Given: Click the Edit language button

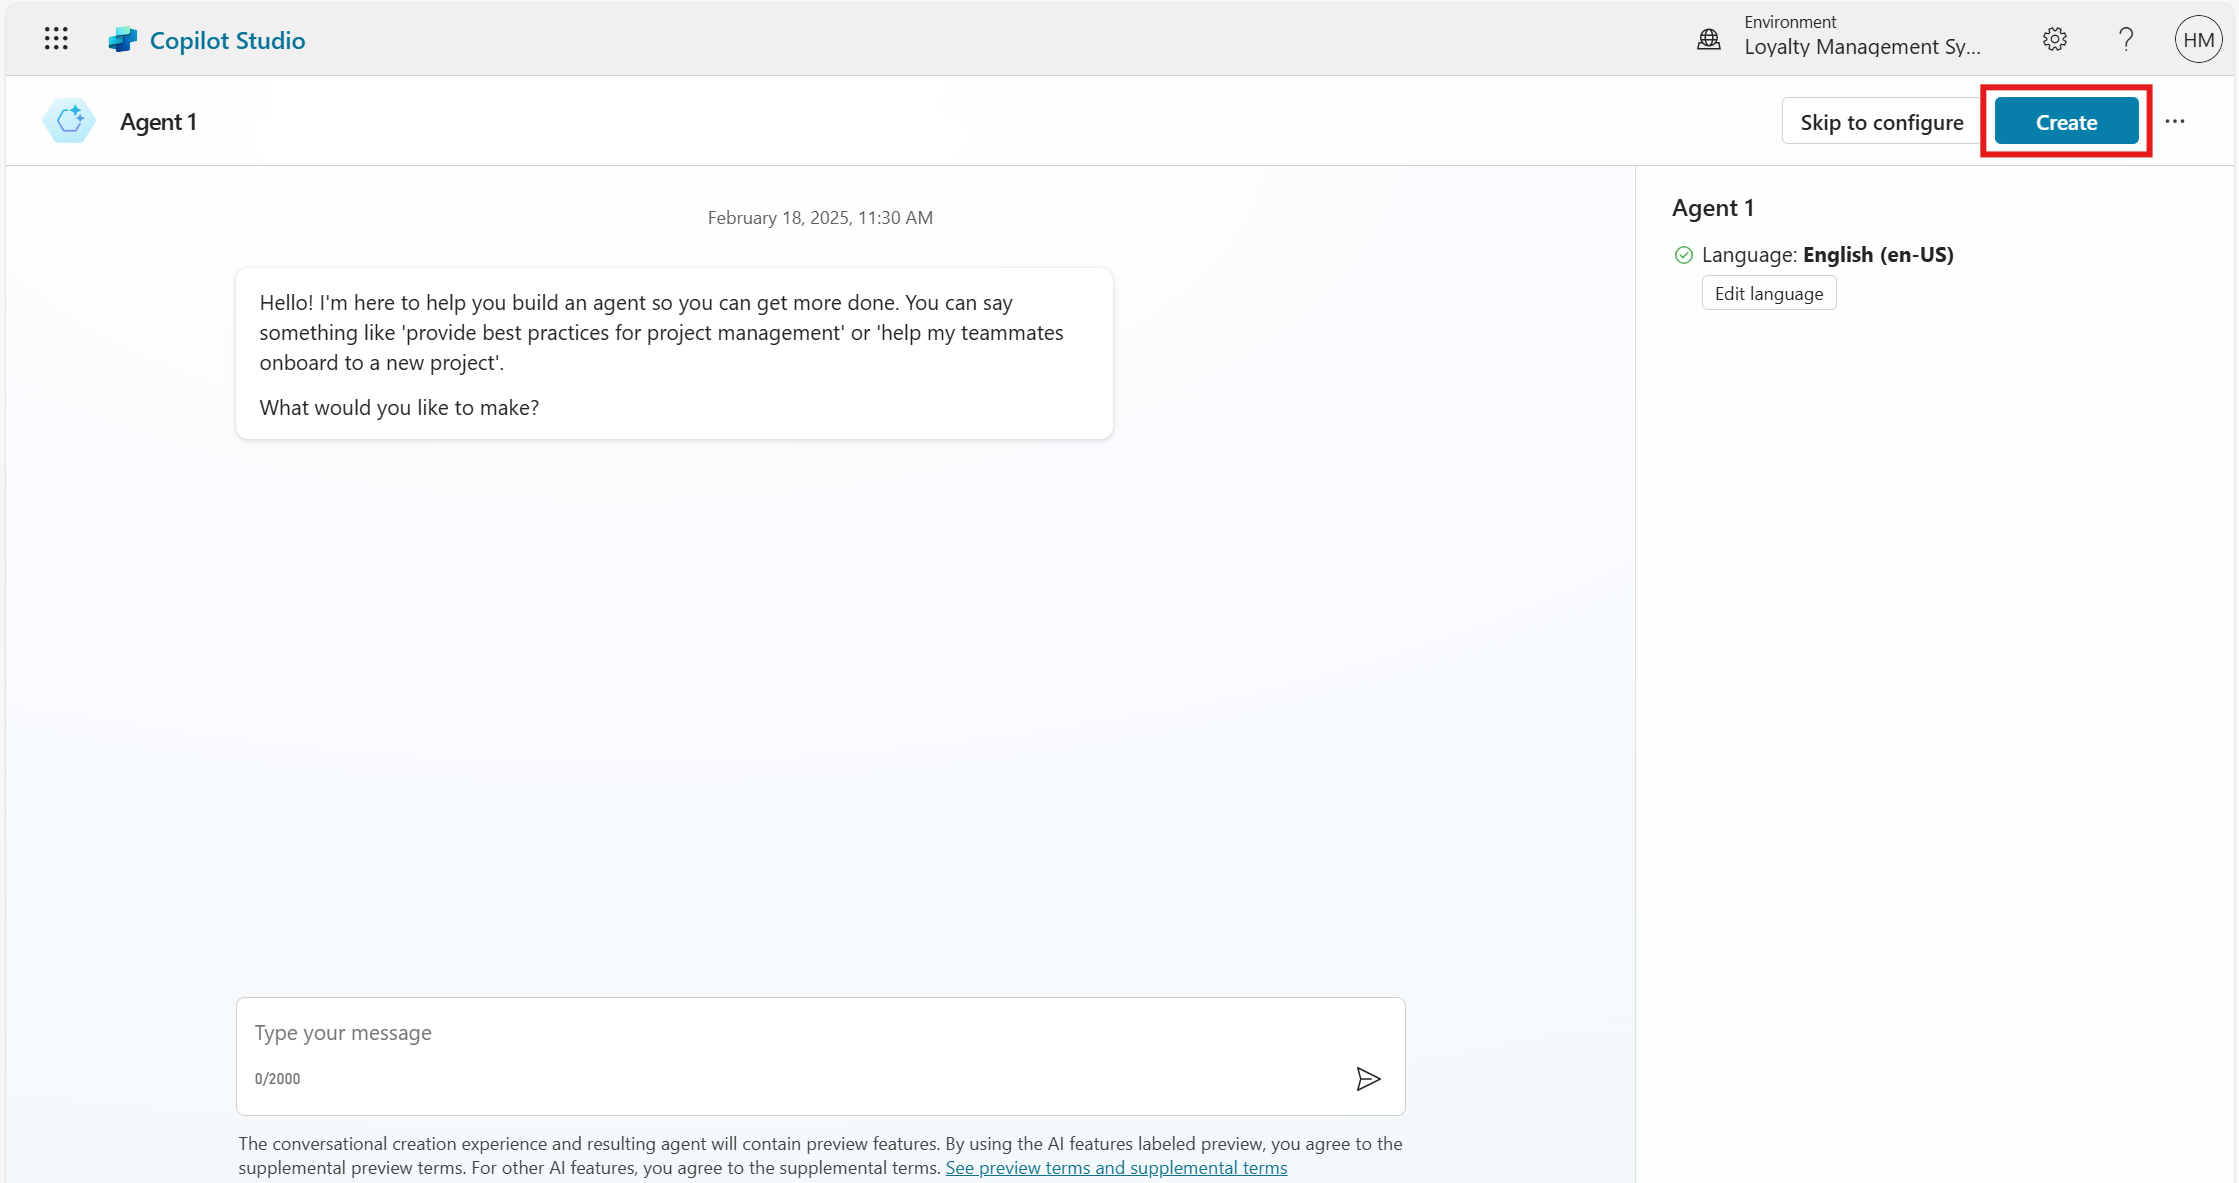Looking at the screenshot, I should (x=1768, y=293).
